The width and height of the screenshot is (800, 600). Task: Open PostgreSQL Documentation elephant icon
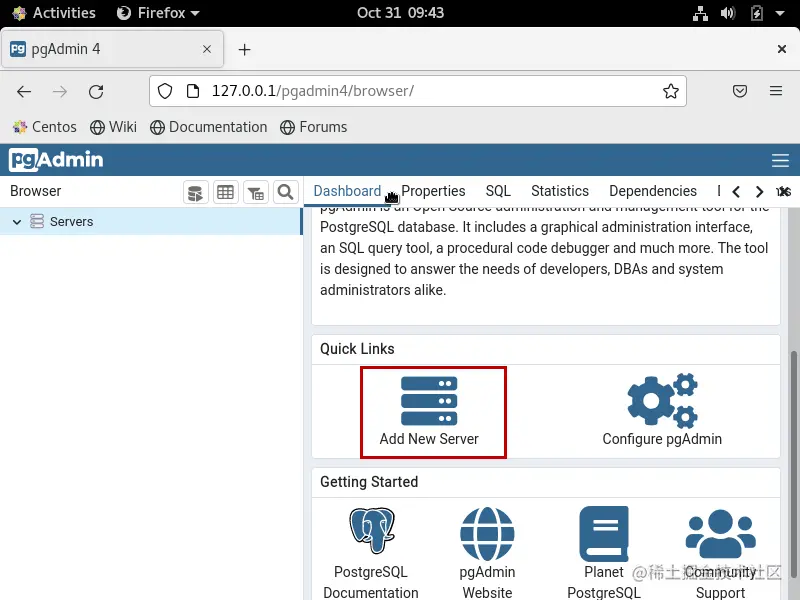point(371,531)
